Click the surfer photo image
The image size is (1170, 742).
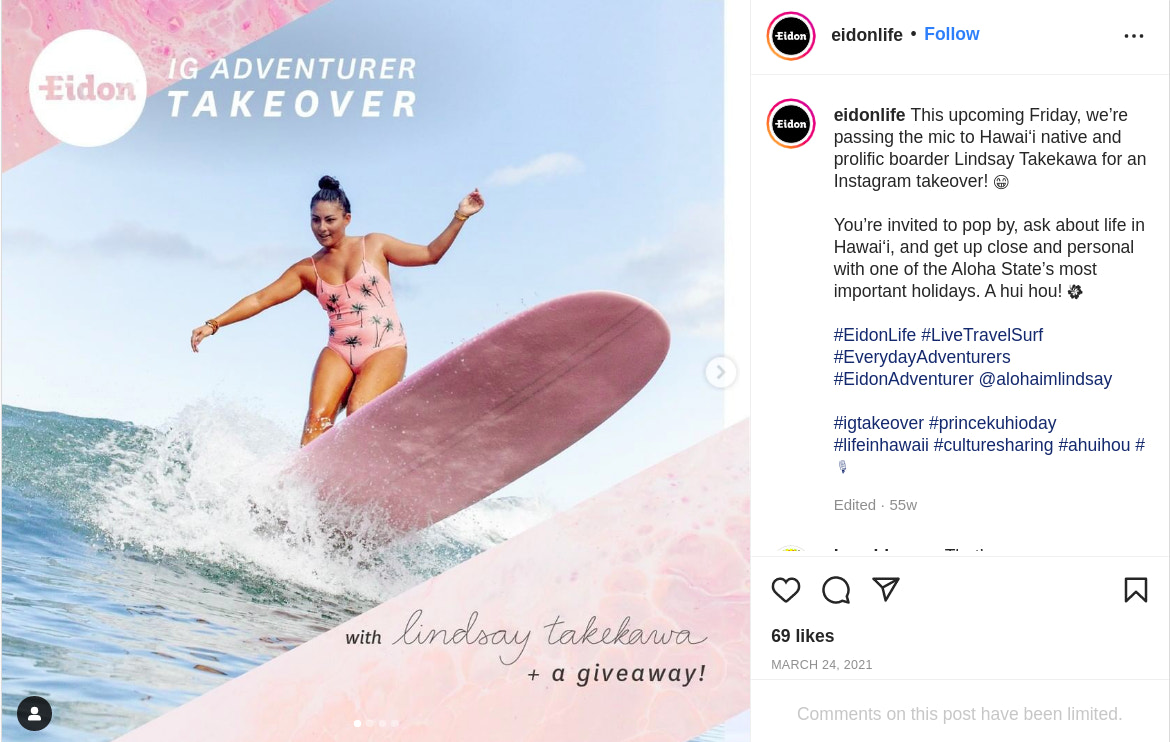pyautogui.click(x=375, y=371)
